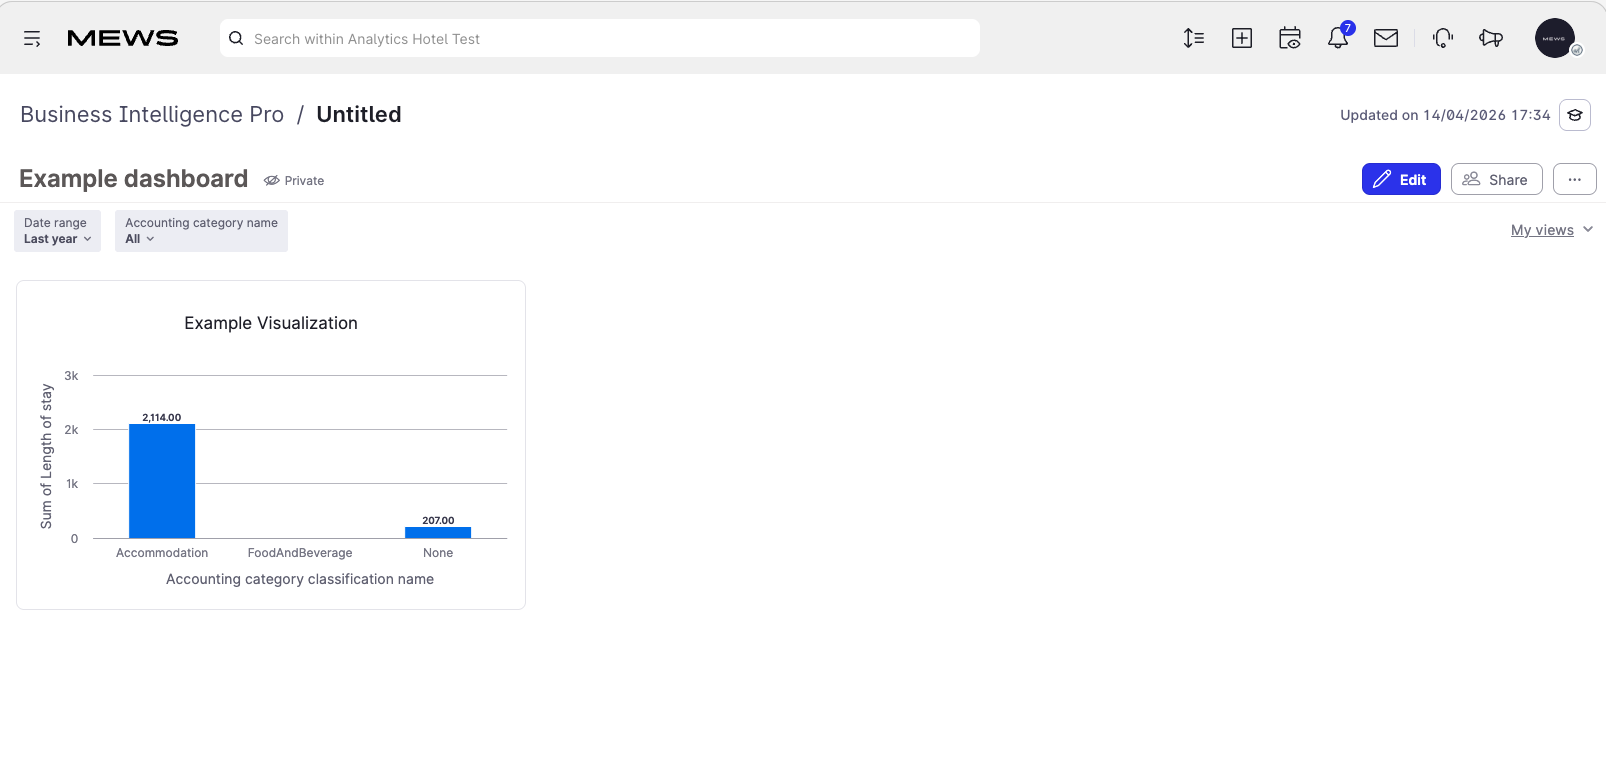Share the Example dashboard

[1497, 179]
